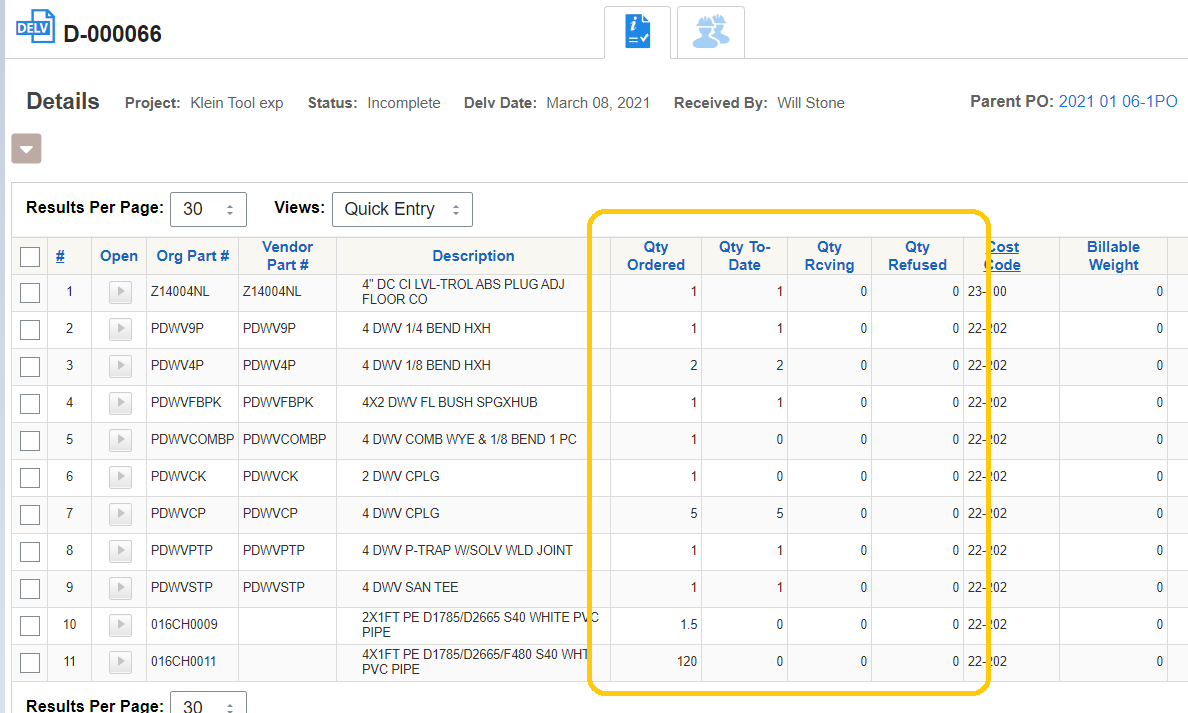Image resolution: width=1188 pixels, height=713 pixels.
Task: Click Qty Ordered value 1.5 in row 10
Action: pyautogui.click(x=688, y=625)
